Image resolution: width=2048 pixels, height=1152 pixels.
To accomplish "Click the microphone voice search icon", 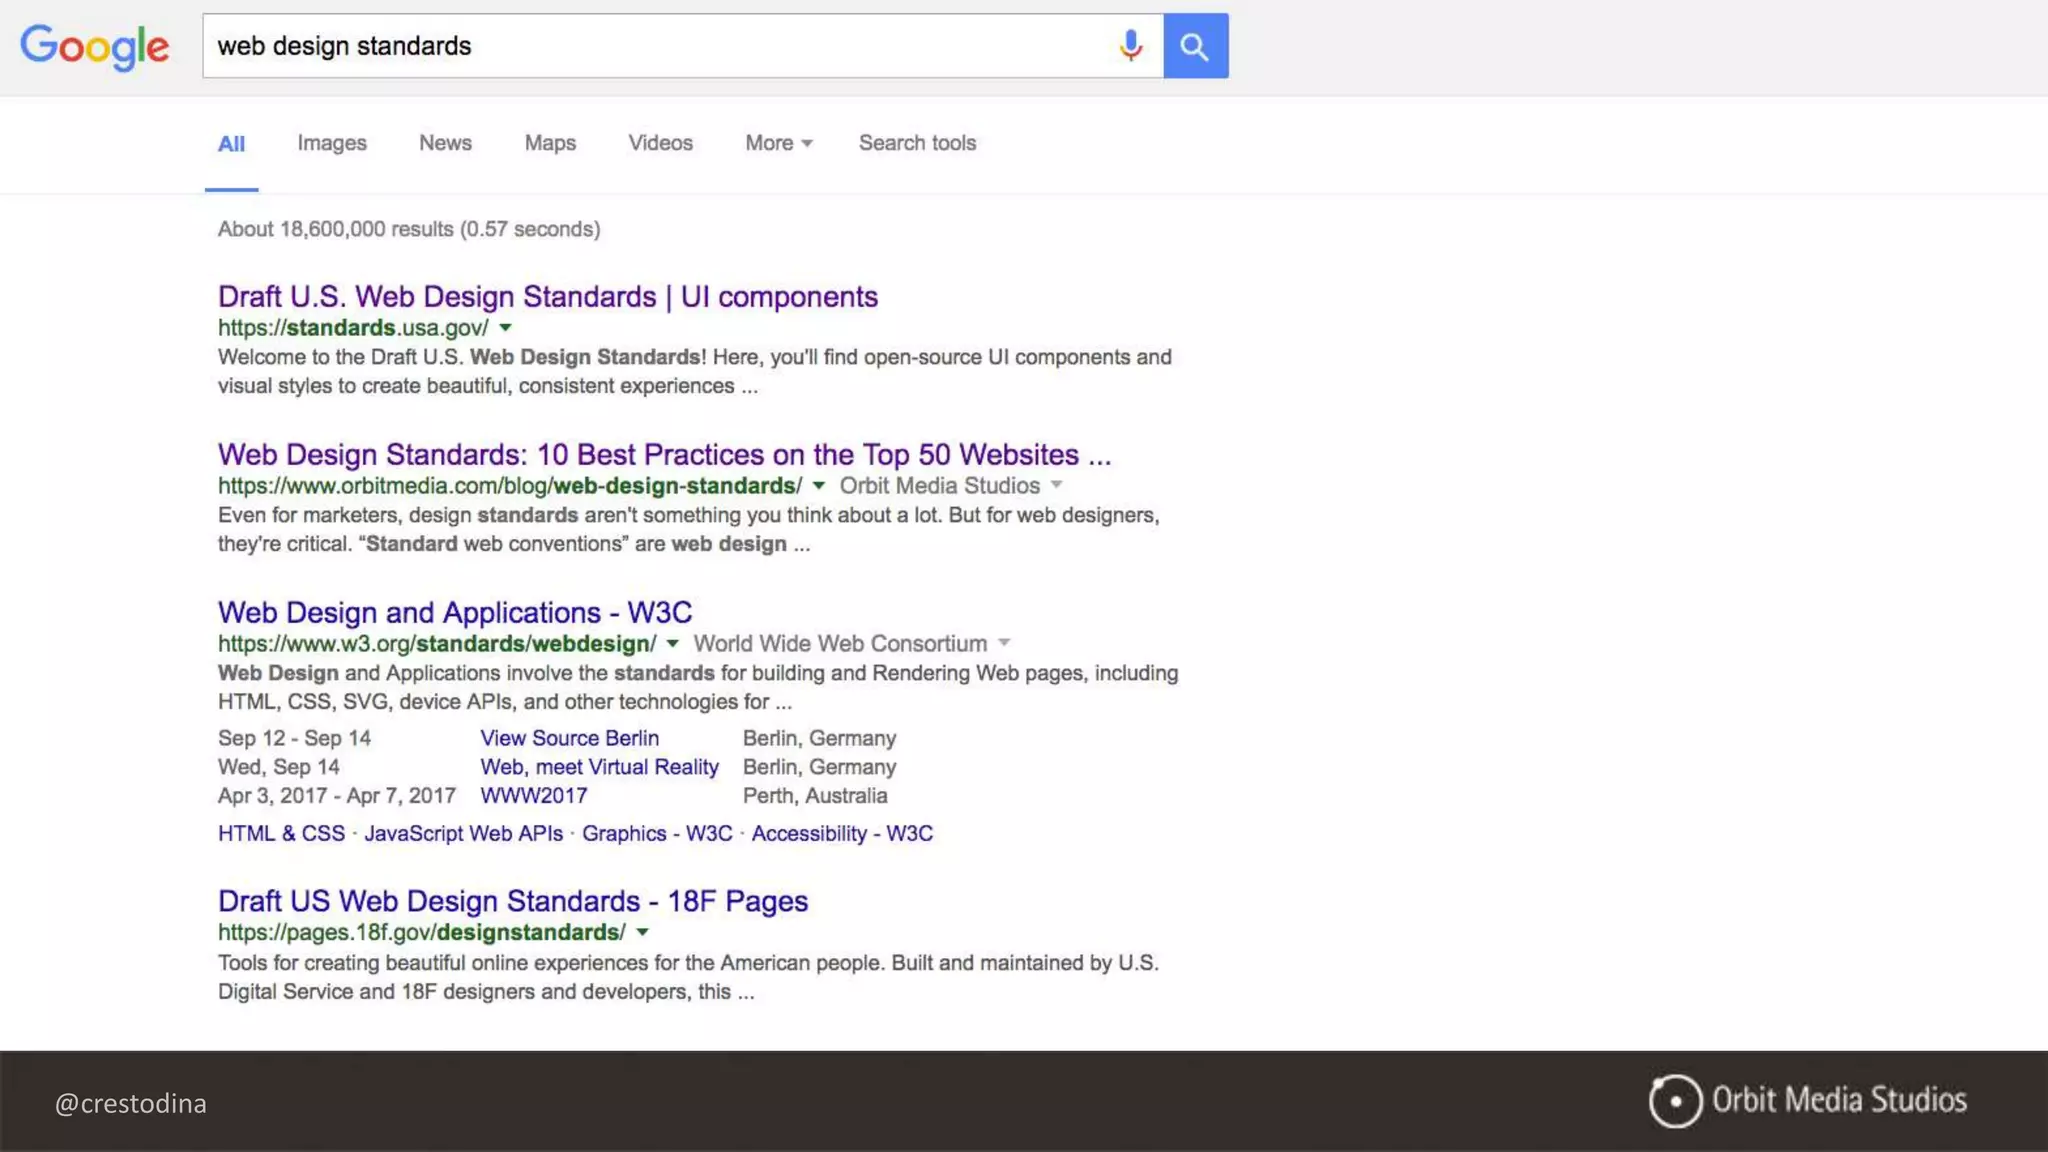I will click(1130, 46).
